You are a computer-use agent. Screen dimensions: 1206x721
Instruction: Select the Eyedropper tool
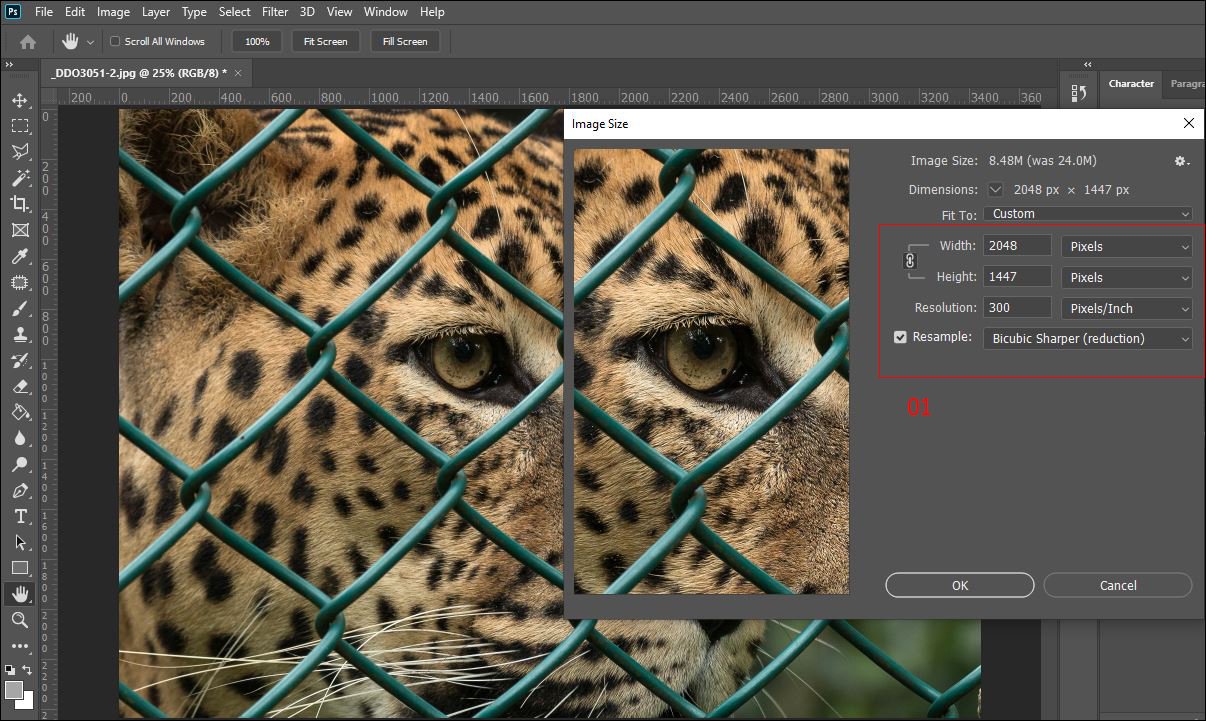20,256
